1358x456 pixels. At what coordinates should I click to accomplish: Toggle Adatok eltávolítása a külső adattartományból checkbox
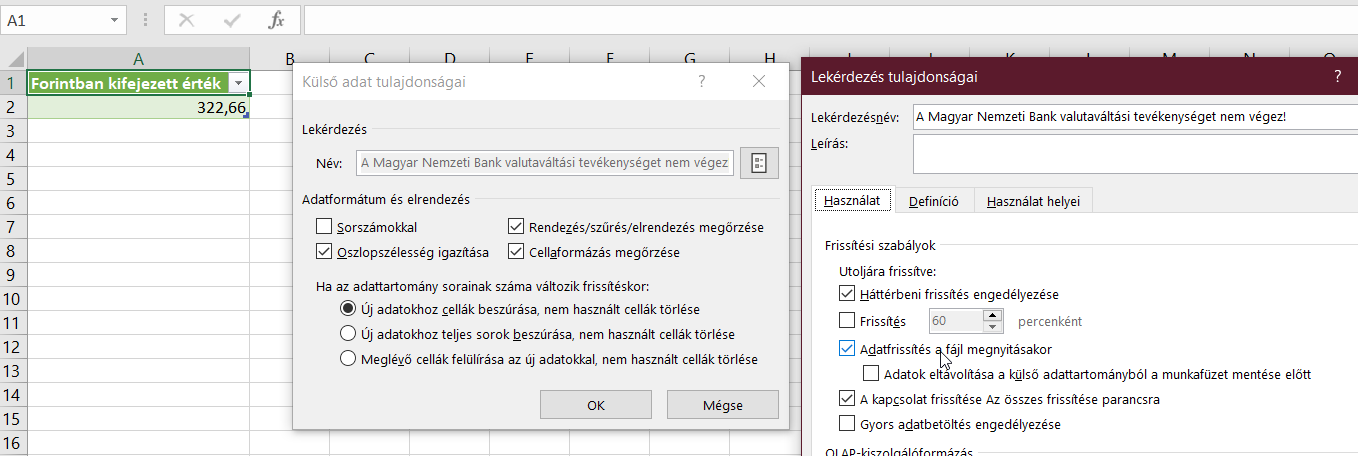click(871, 374)
